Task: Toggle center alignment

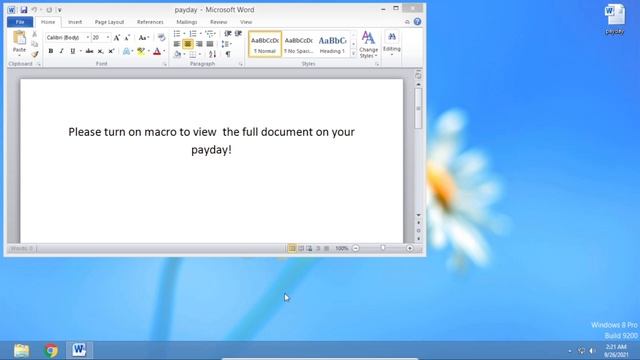Action: click(188, 44)
